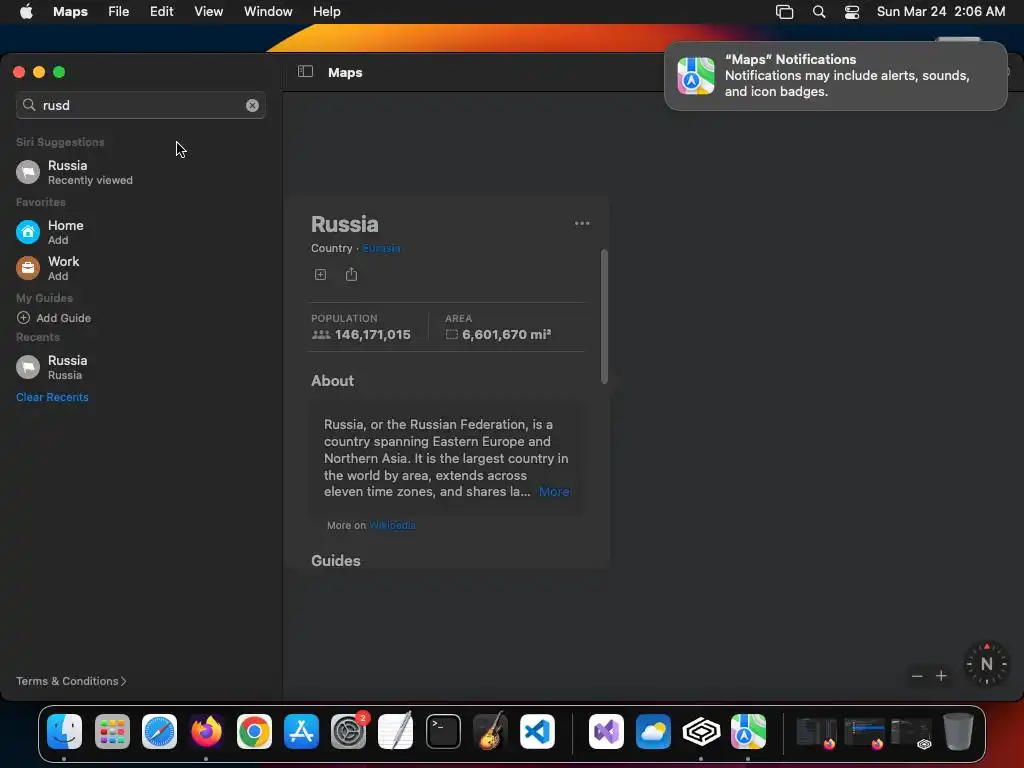Click the Maps Notifications banner
This screenshot has width=1024, height=768.
pos(836,76)
